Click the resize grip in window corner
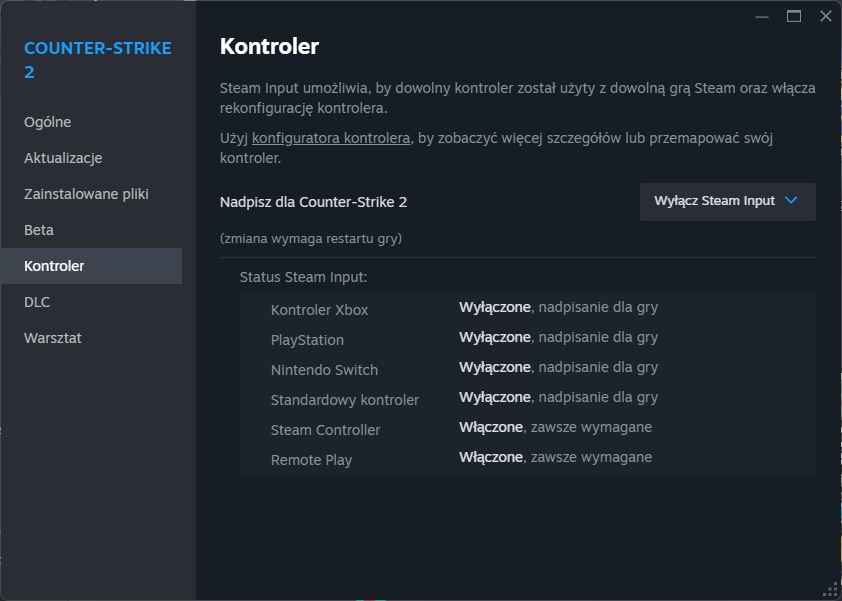 point(831,590)
